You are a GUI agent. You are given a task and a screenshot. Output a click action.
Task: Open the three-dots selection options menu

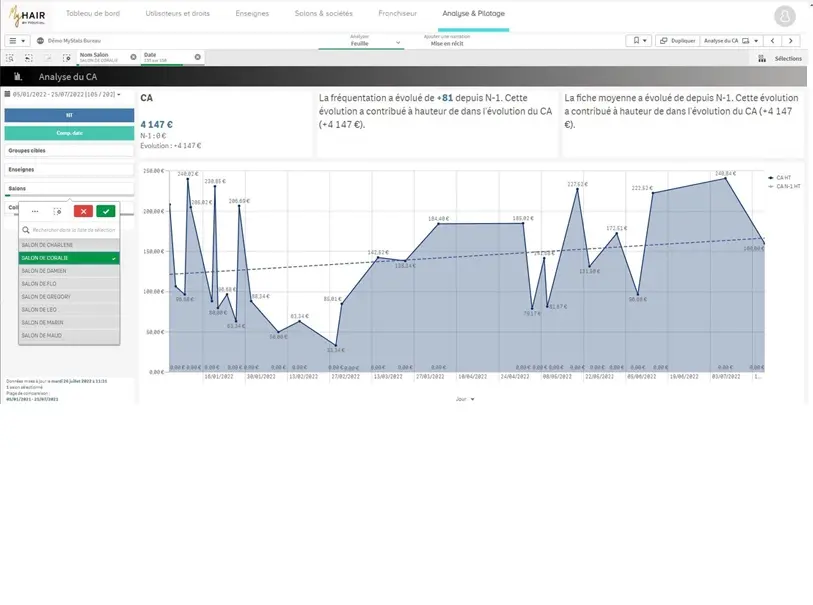pos(36,211)
